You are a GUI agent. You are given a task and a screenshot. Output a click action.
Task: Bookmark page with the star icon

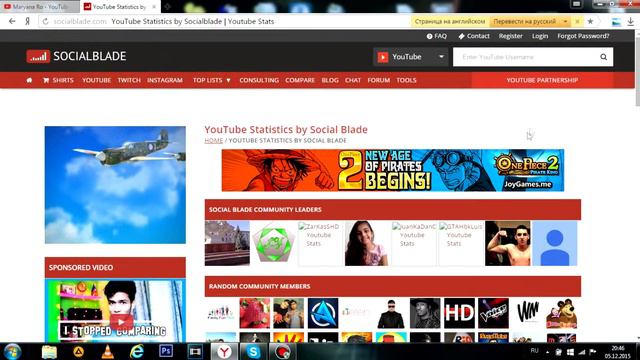[590, 21]
